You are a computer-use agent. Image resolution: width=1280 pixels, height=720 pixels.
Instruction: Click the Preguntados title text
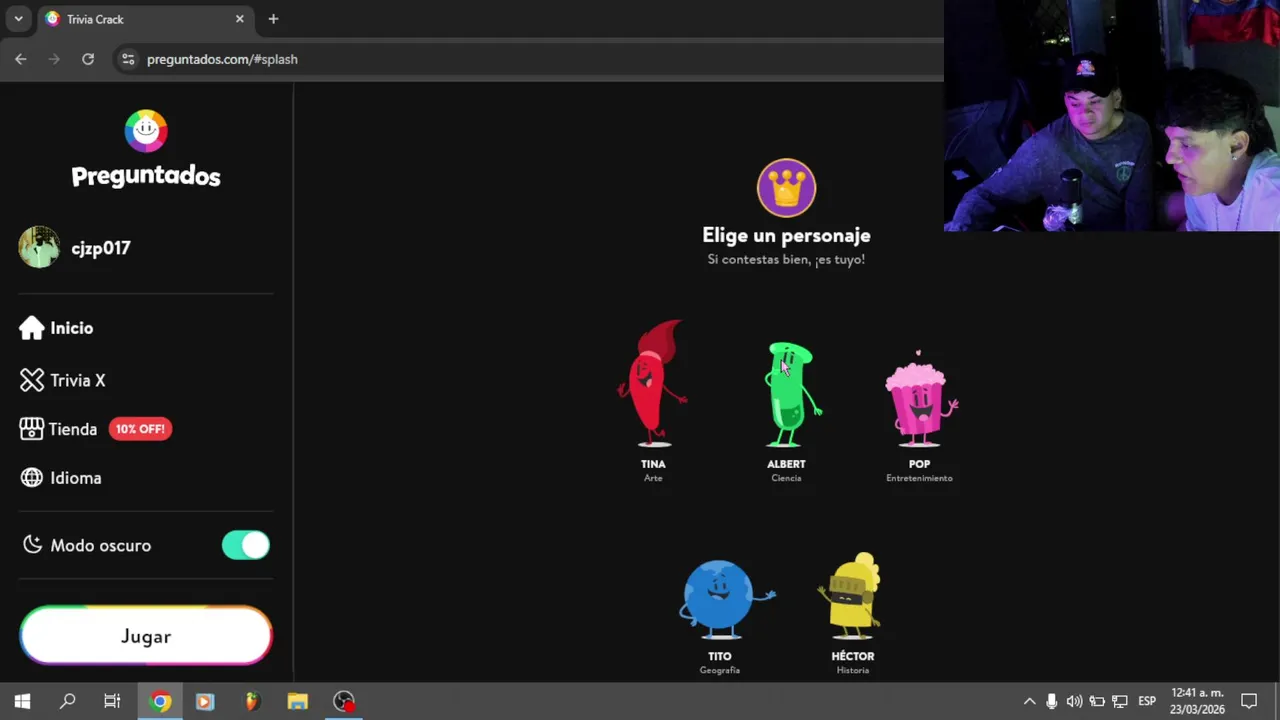[x=146, y=176]
